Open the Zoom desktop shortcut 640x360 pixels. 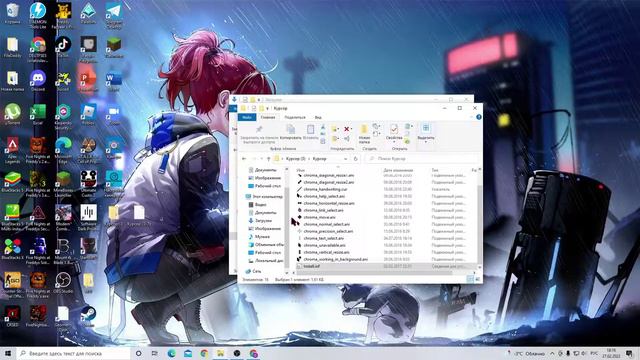[113, 114]
